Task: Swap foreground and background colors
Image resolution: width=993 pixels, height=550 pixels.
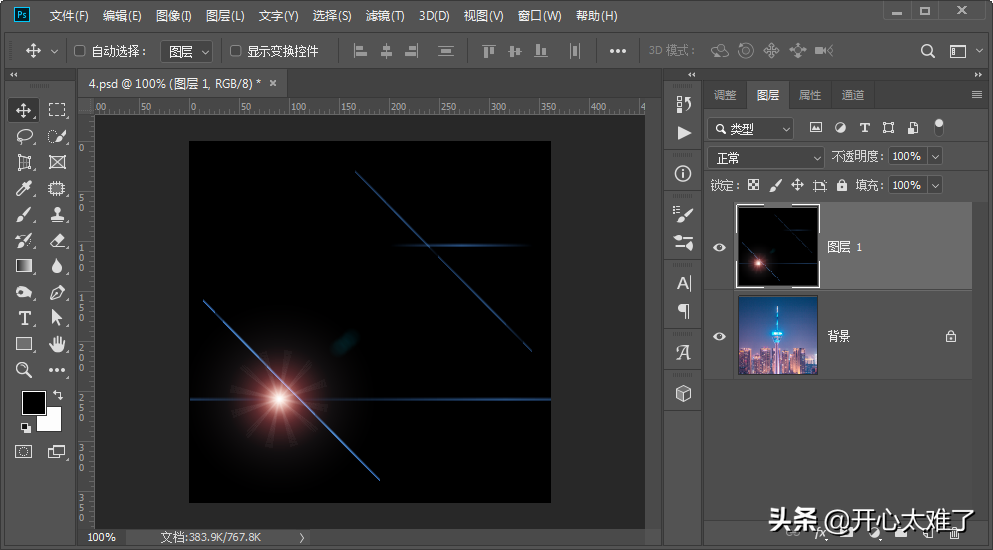Action: pyautogui.click(x=58, y=395)
